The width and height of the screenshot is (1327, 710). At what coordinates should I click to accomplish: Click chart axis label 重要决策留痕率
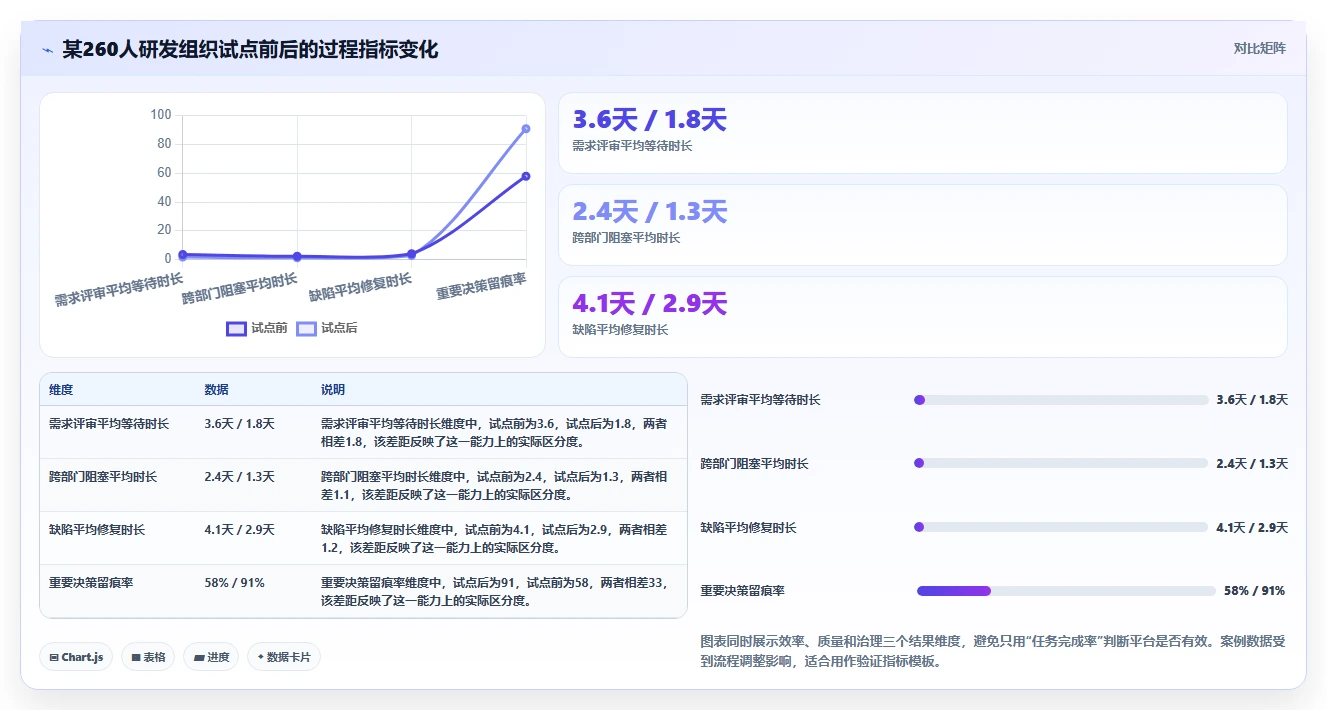pyautogui.click(x=481, y=286)
